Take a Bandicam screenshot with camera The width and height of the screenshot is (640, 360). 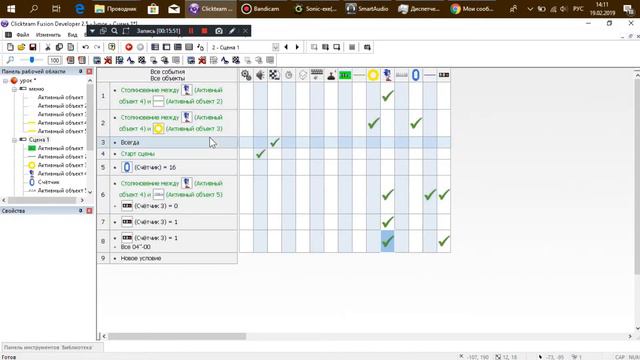point(219,31)
